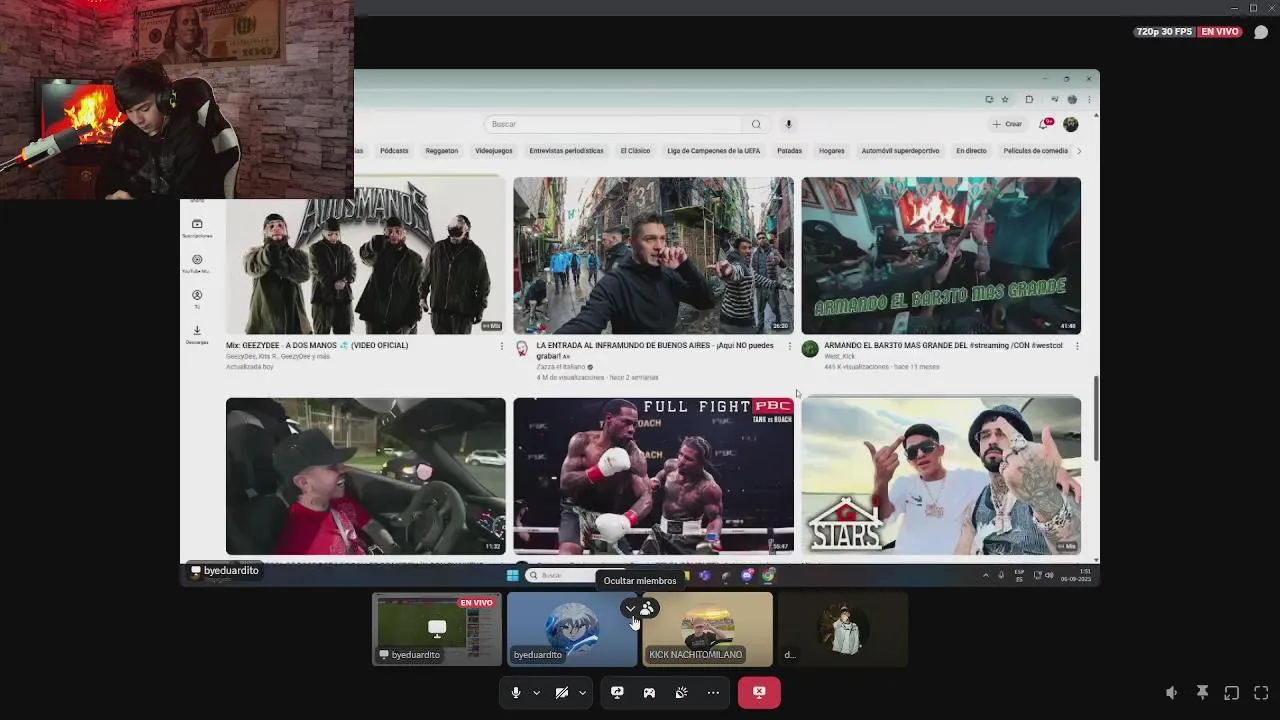Select 'Entrevistas periodísticas' chip
Viewport: 1280px width, 720px height.
pyautogui.click(x=566, y=151)
